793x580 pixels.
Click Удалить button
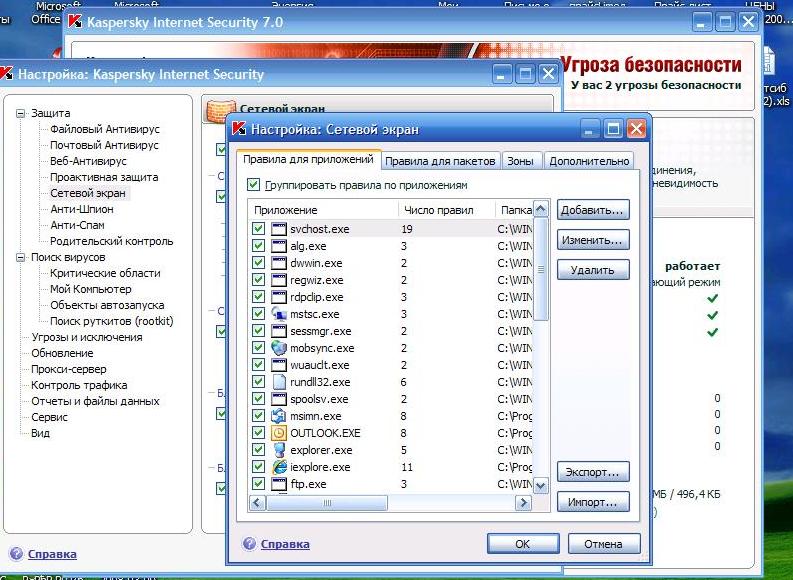pos(593,270)
